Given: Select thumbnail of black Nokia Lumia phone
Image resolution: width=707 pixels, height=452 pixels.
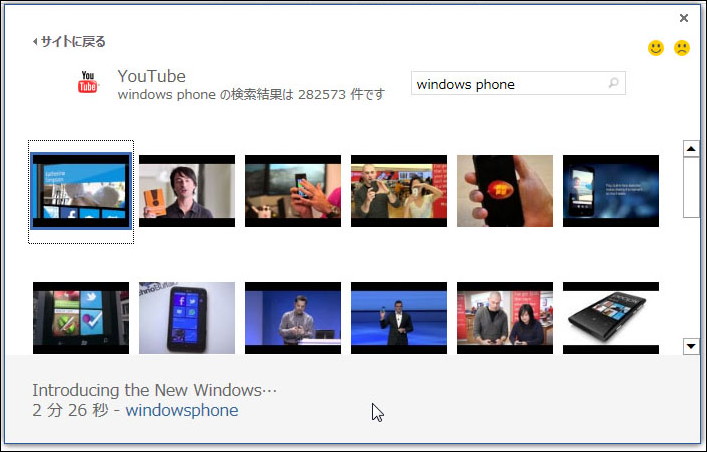Looking at the screenshot, I should coord(611,318).
